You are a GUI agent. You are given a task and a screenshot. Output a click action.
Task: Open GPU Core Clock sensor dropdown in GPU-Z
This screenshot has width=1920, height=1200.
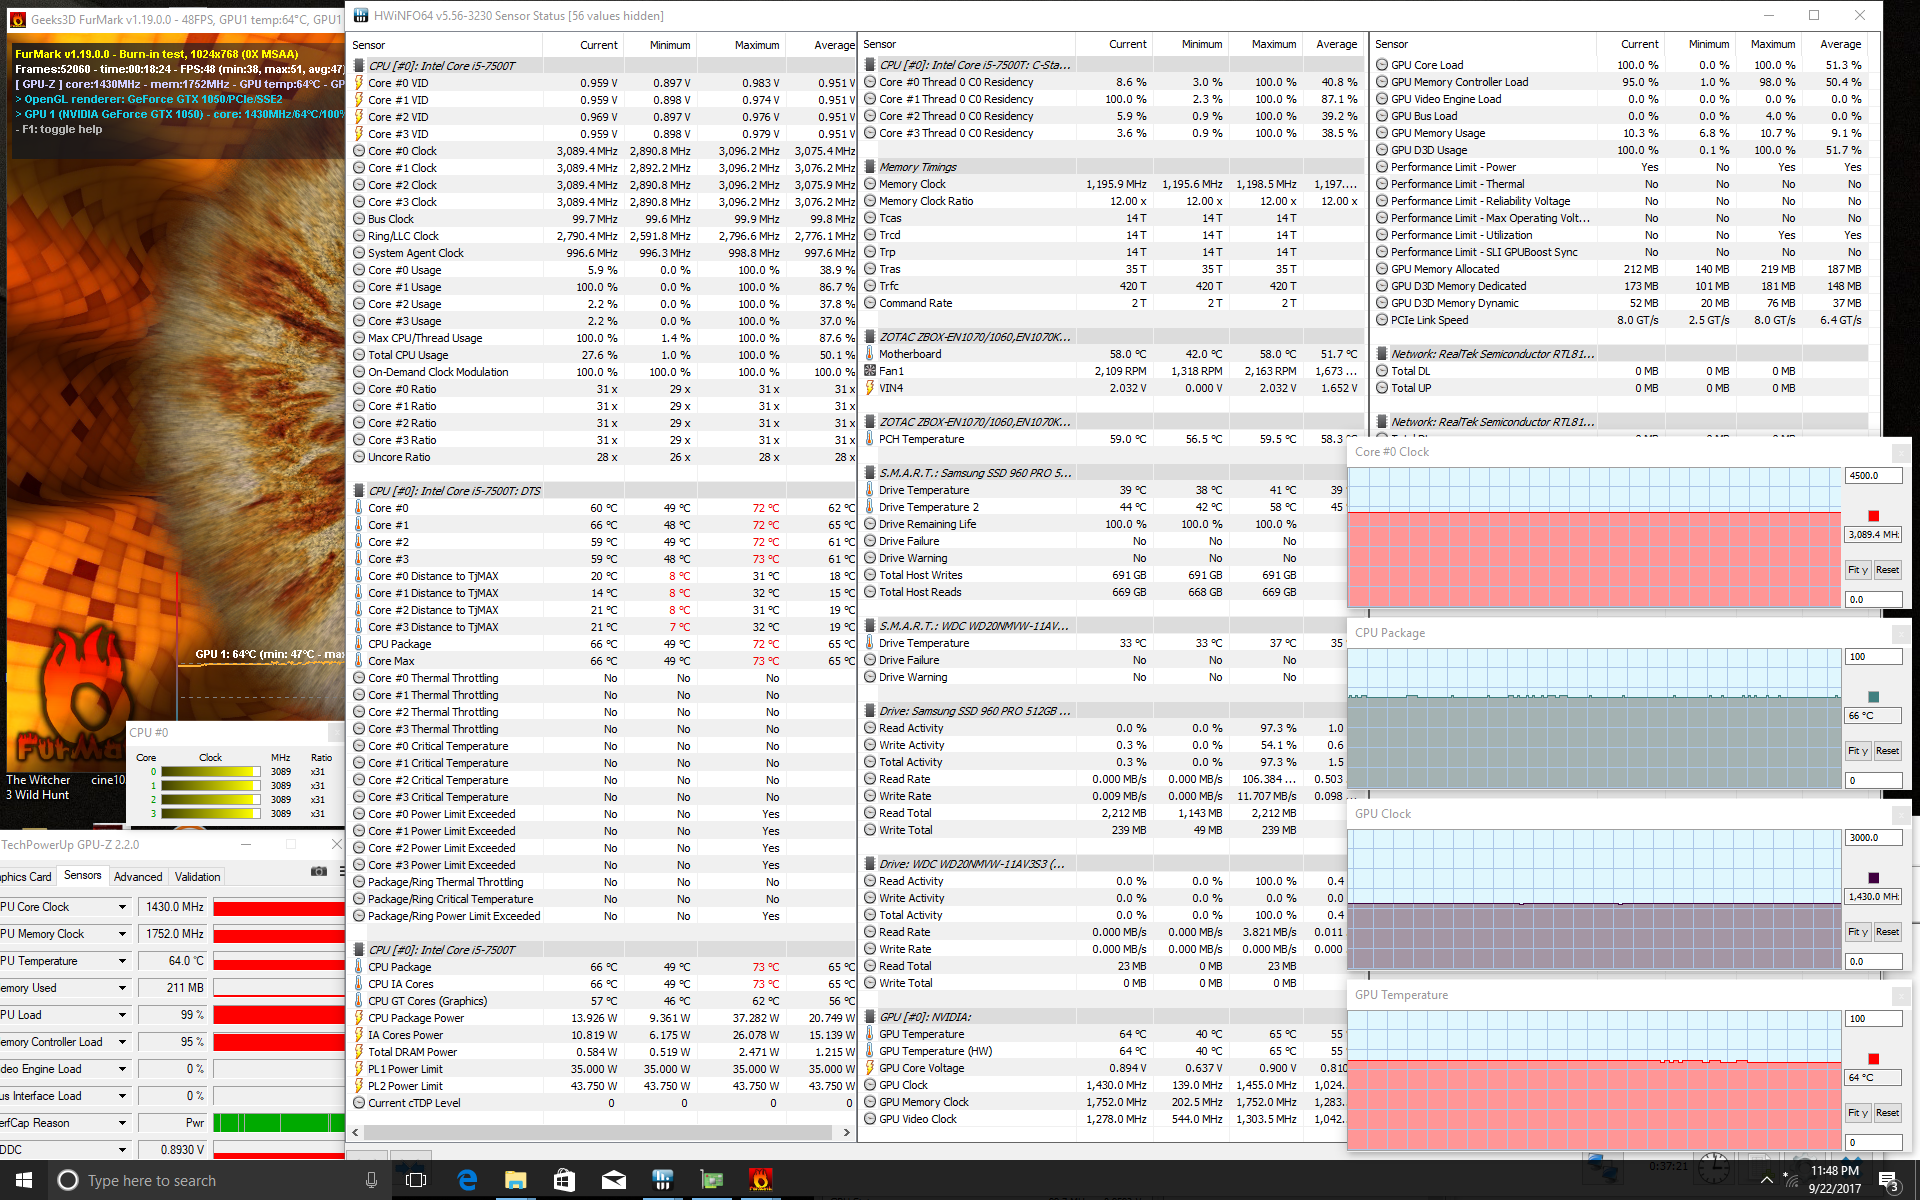[x=122, y=907]
